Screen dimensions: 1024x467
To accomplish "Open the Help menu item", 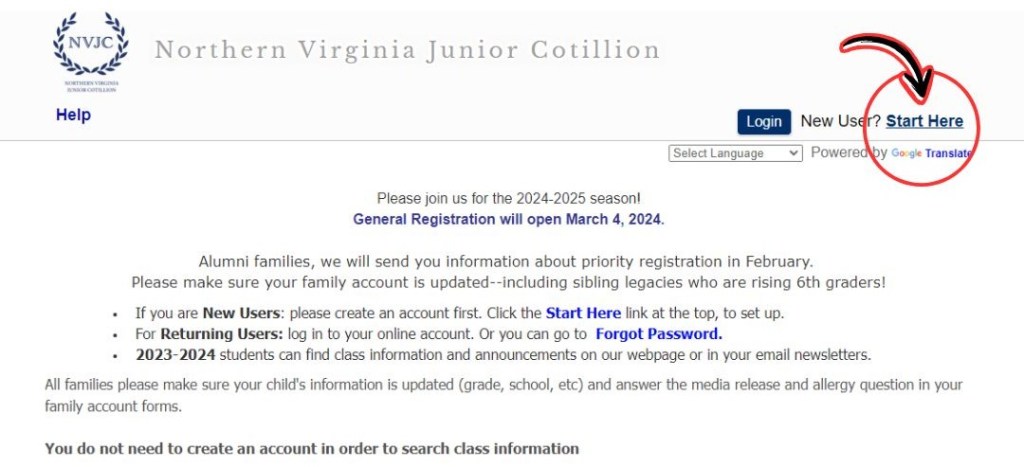I will coord(73,115).
